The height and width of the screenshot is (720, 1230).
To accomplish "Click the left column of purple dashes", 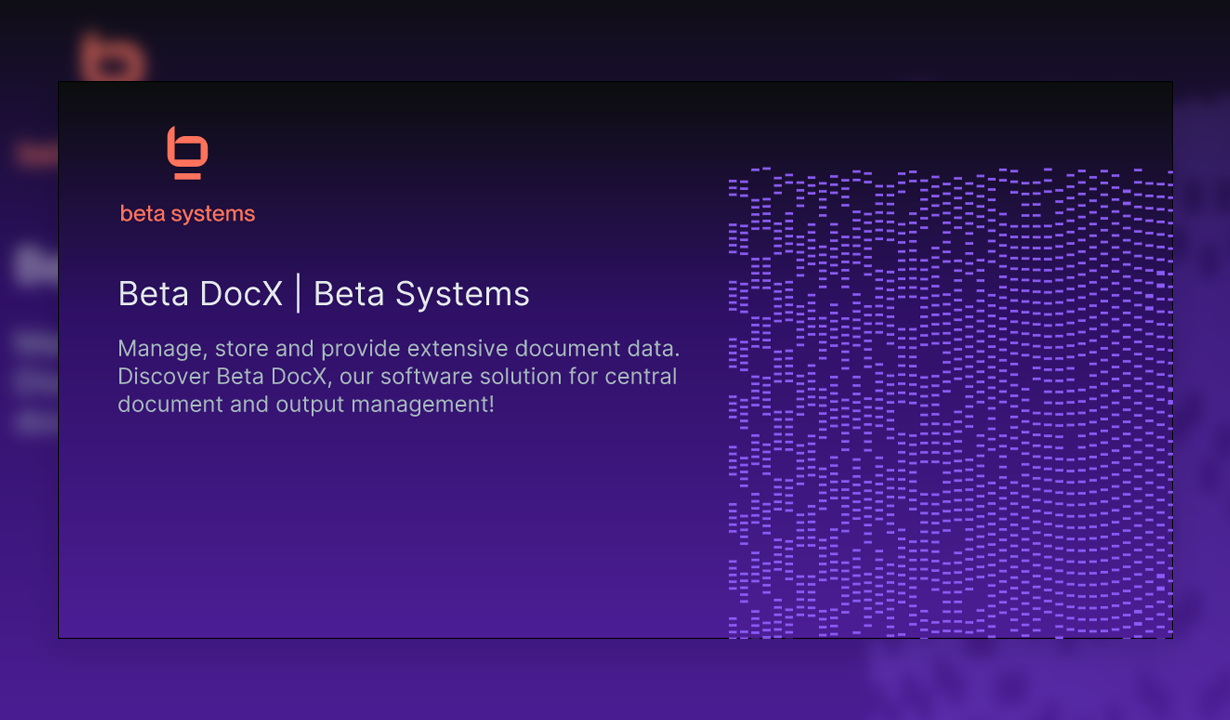I will (x=733, y=400).
